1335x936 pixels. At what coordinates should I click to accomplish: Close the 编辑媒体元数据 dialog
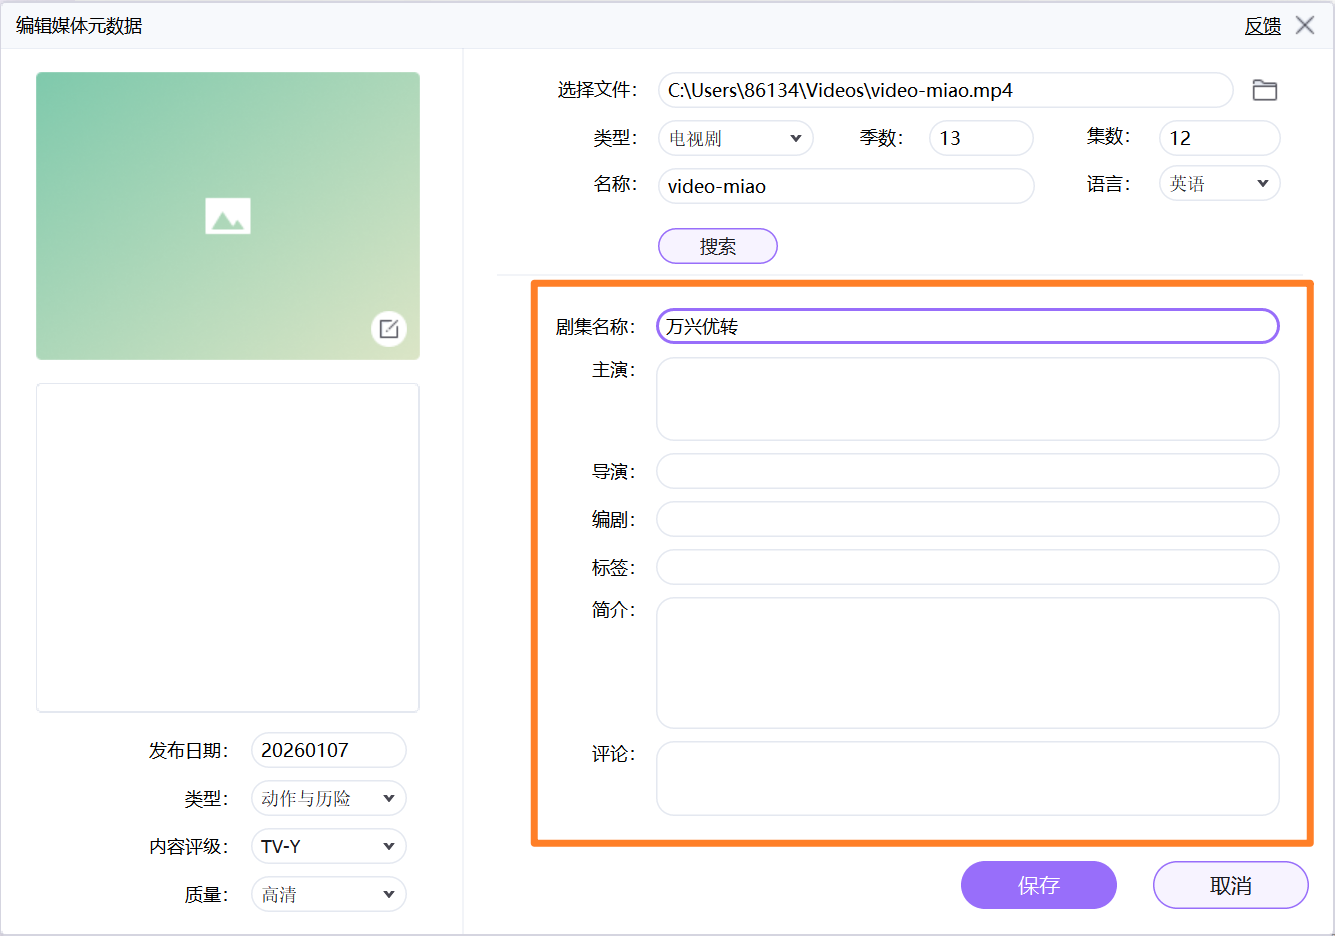point(1305,25)
